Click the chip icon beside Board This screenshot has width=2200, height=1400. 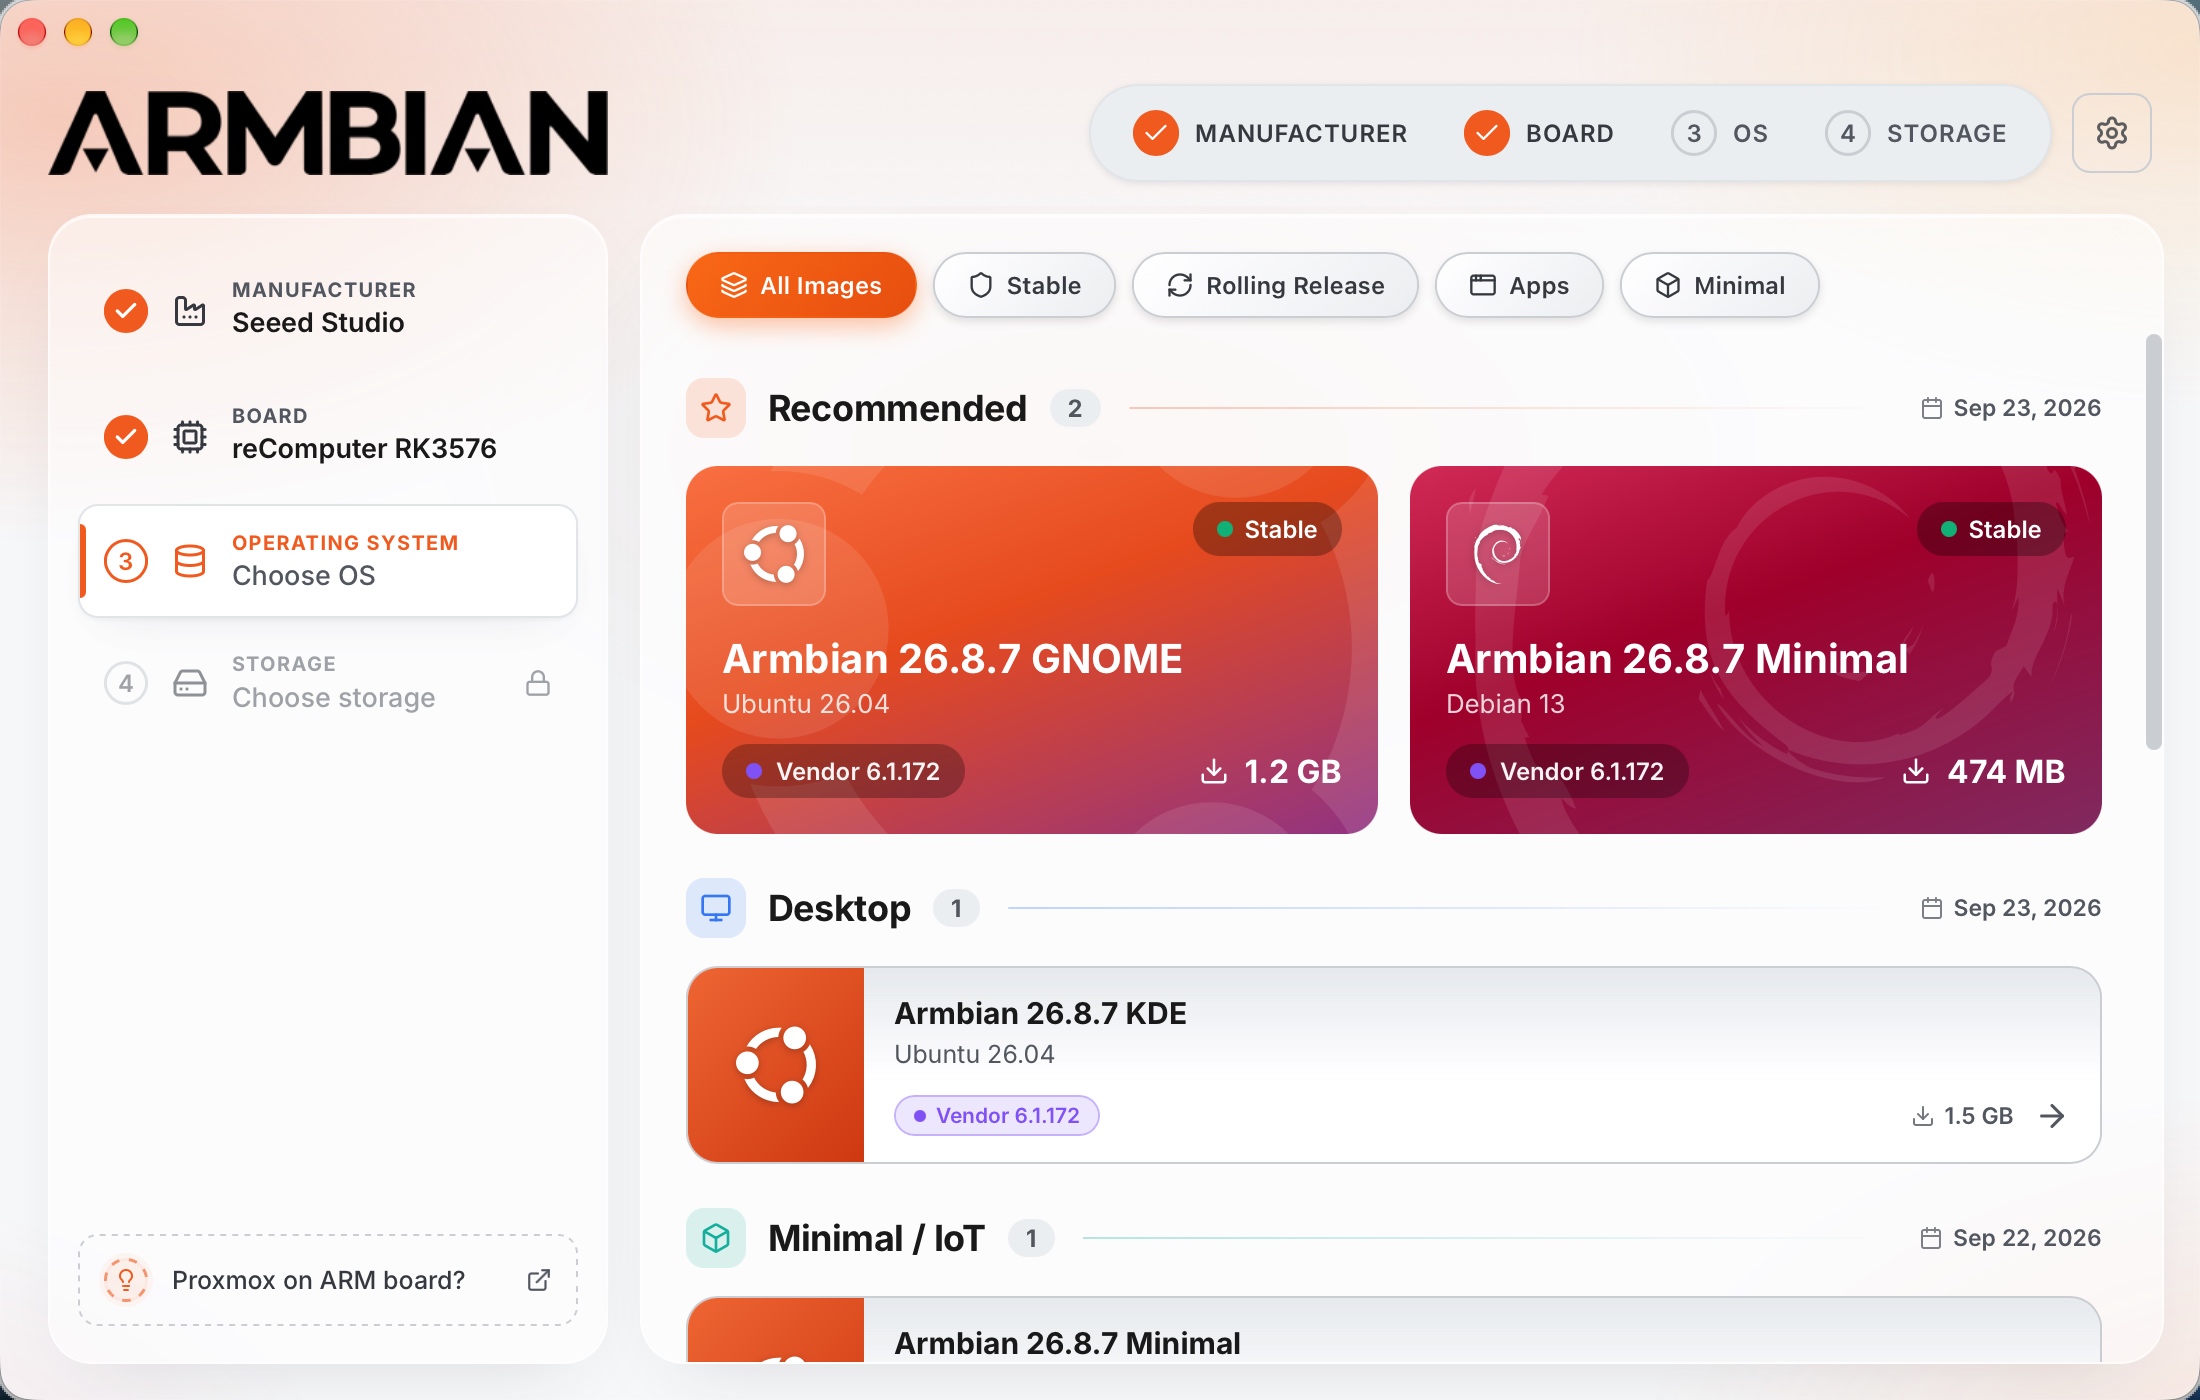(x=190, y=437)
